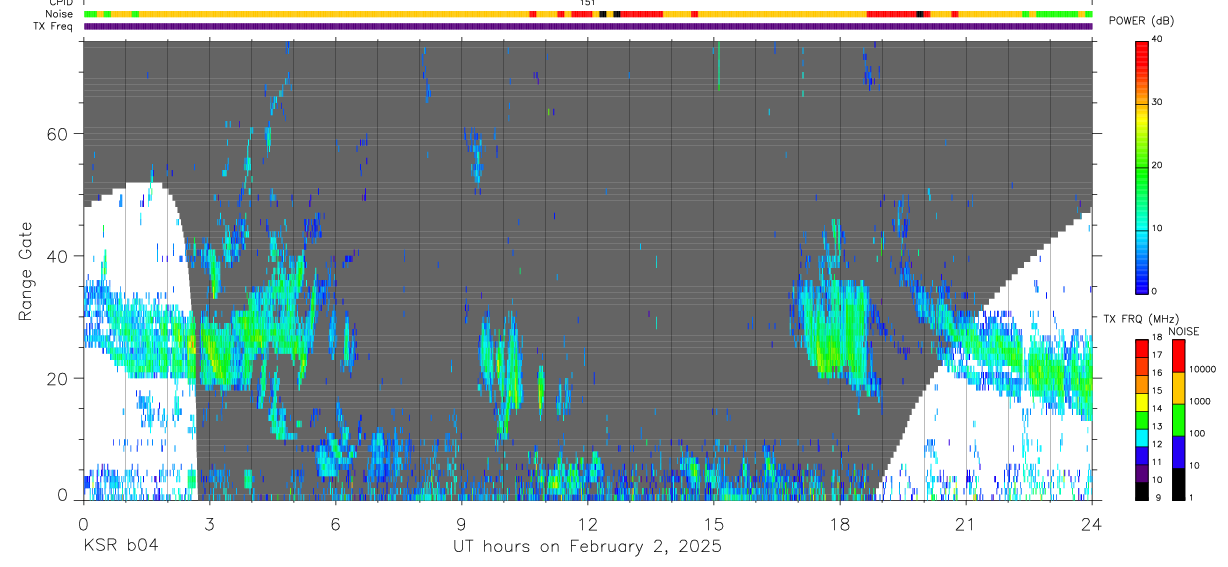The height and width of the screenshot is (567, 1228).
Task: Click 'UT hours on February 2, 2025' label
Action: coord(587,547)
